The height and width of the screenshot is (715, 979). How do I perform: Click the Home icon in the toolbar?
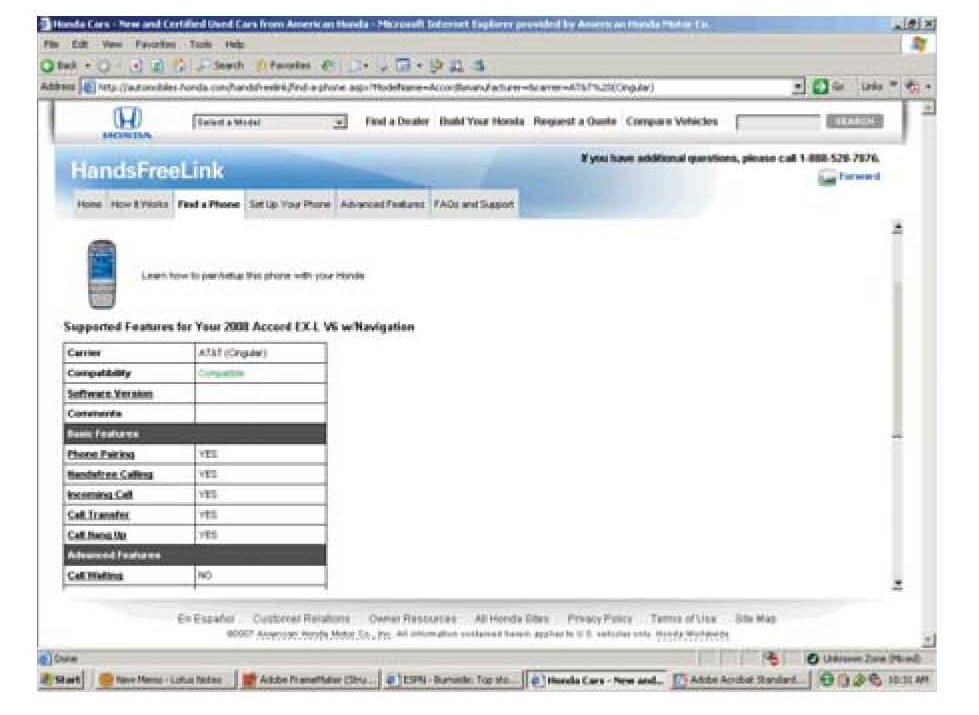[x=181, y=65]
